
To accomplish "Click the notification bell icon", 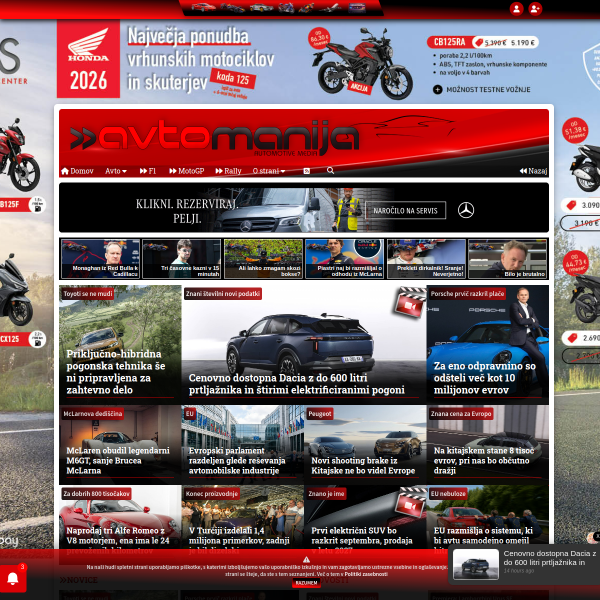I will pyautogui.click(x=13, y=578).
